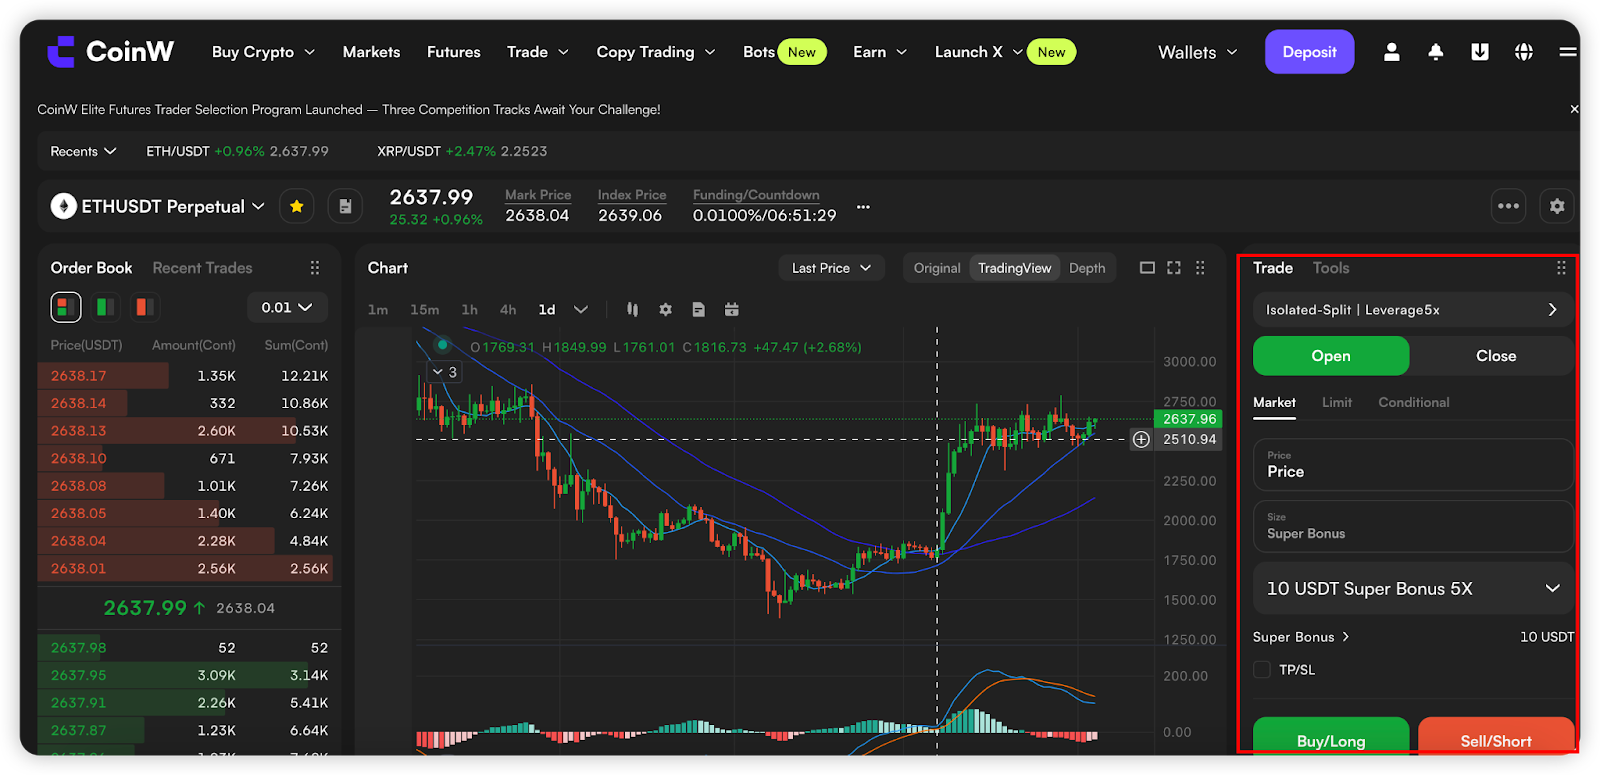The height and width of the screenshot is (775, 1600).
Task: Select the 15m timeframe
Action: 424,310
